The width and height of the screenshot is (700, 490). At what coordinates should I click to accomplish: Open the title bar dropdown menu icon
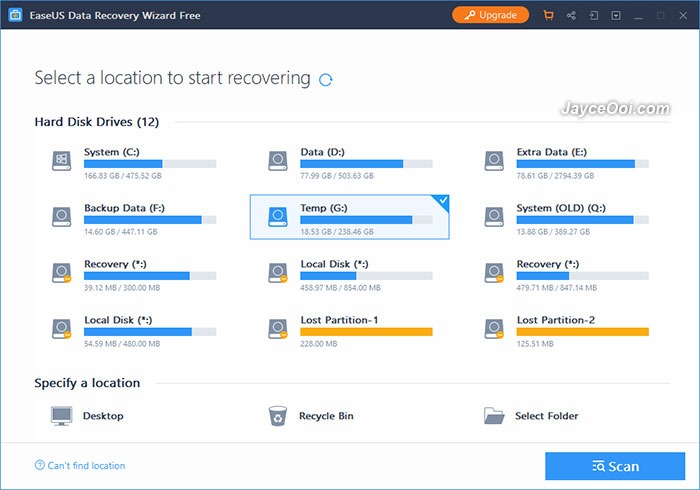pyautogui.click(x=616, y=16)
